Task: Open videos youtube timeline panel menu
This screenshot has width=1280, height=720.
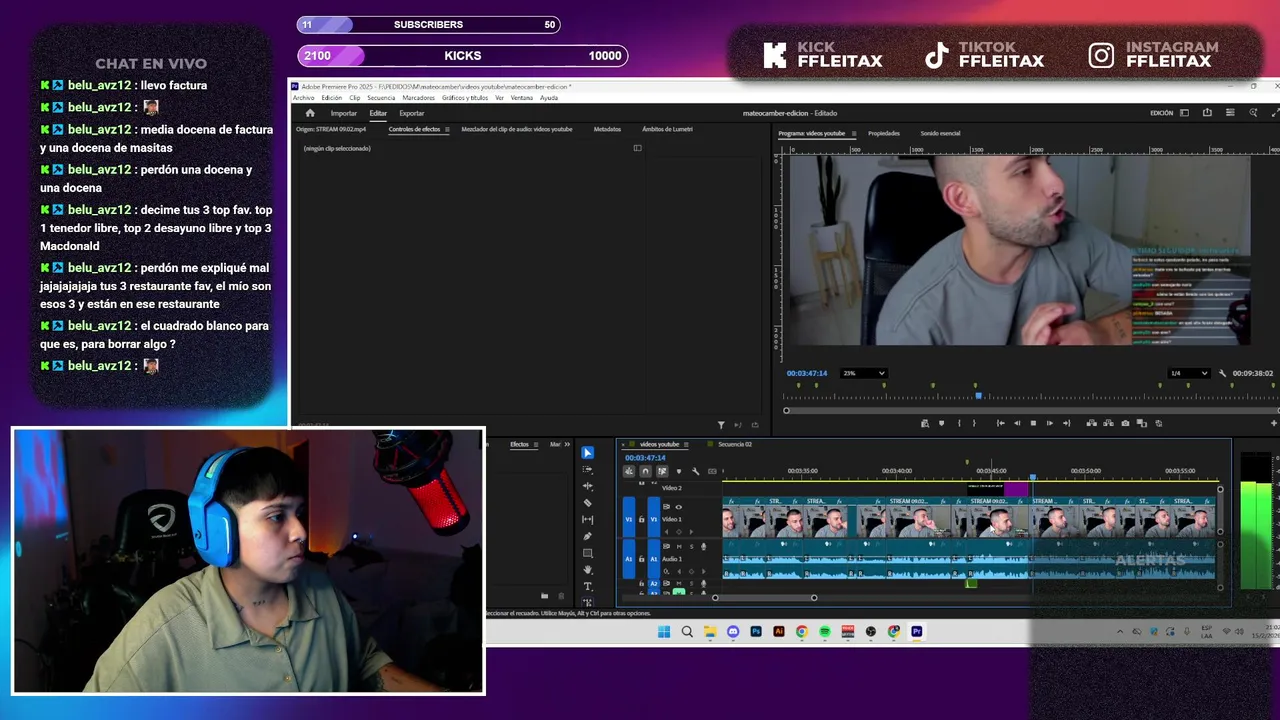Action: coord(686,444)
